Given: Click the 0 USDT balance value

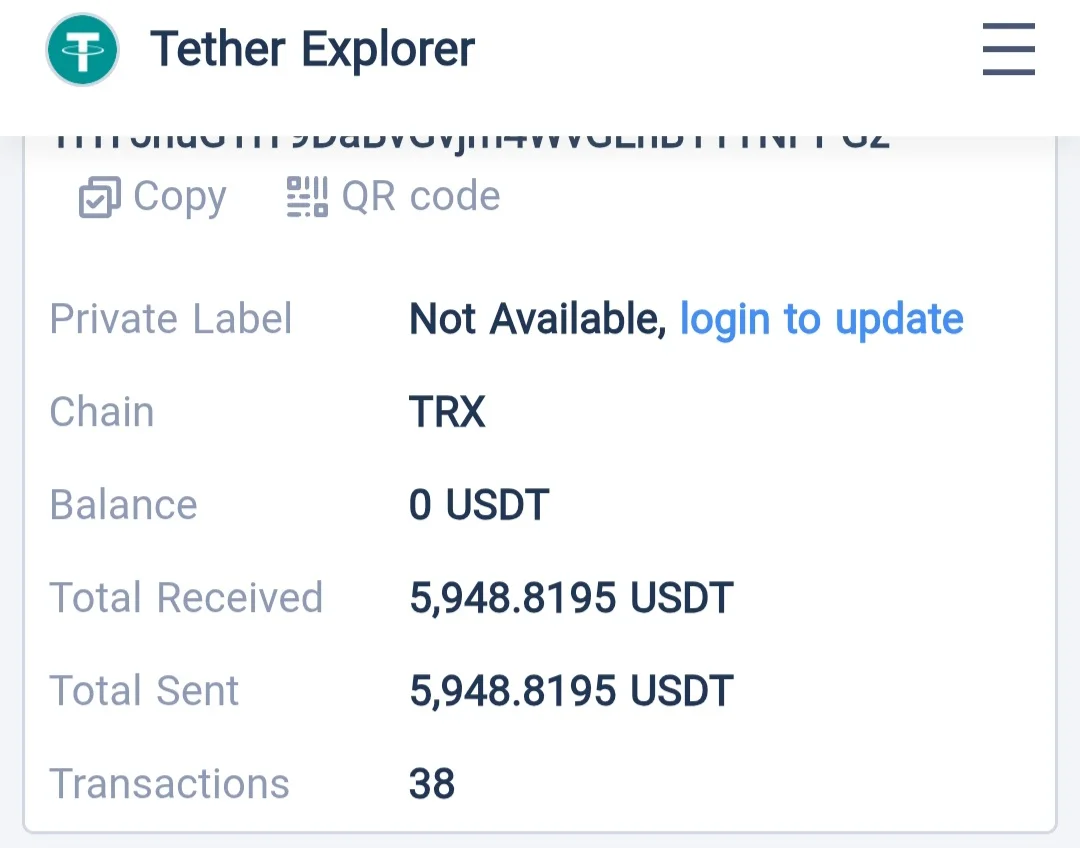Looking at the screenshot, I should (x=479, y=505).
